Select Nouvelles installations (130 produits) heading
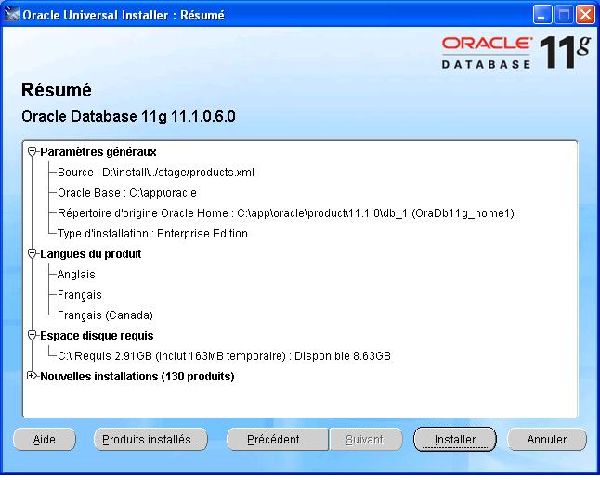This screenshot has height=480, width=600. tap(137, 376)
